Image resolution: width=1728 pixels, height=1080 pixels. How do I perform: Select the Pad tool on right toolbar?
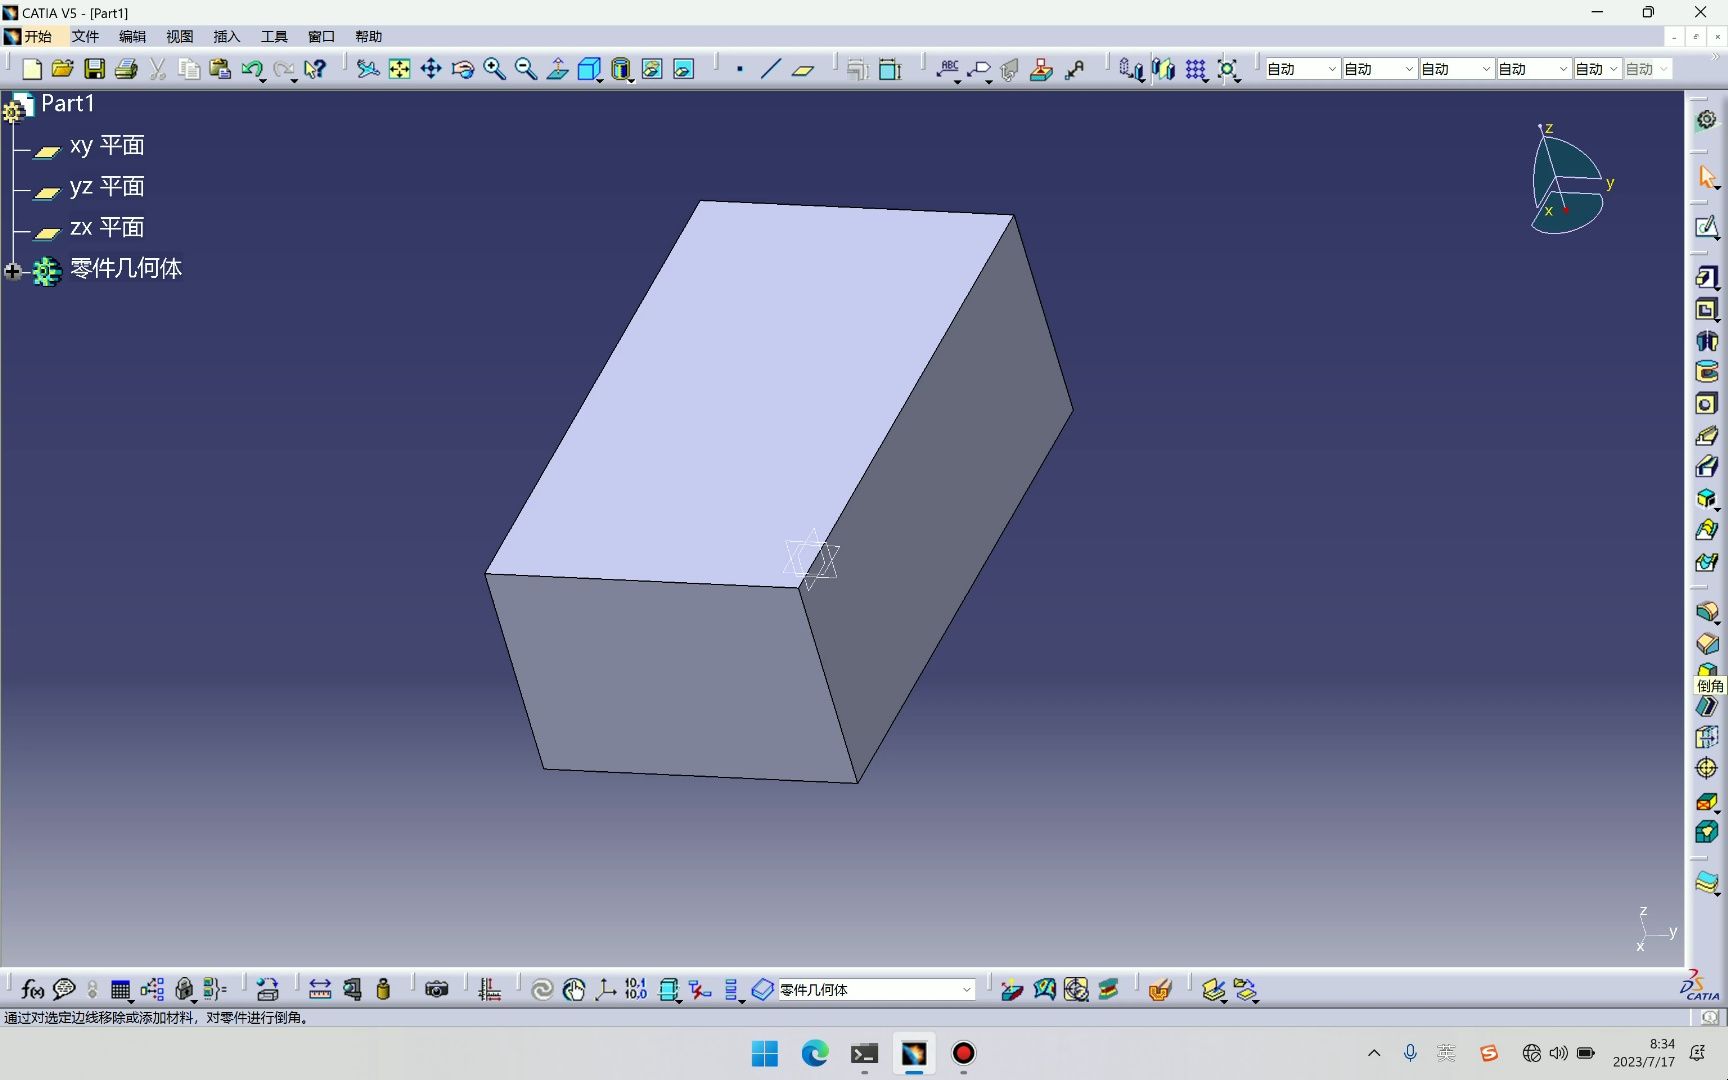point(1706,278)
